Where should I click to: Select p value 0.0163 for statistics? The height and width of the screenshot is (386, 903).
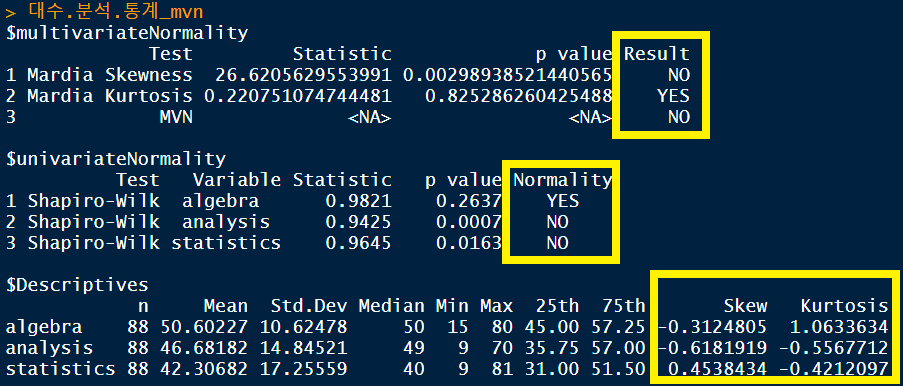469,243
